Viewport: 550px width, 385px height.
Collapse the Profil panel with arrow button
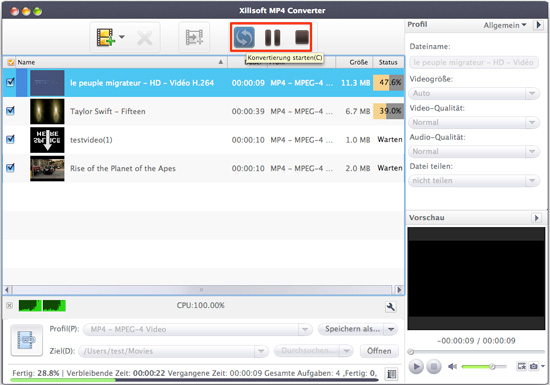click(x=538, y=25)
